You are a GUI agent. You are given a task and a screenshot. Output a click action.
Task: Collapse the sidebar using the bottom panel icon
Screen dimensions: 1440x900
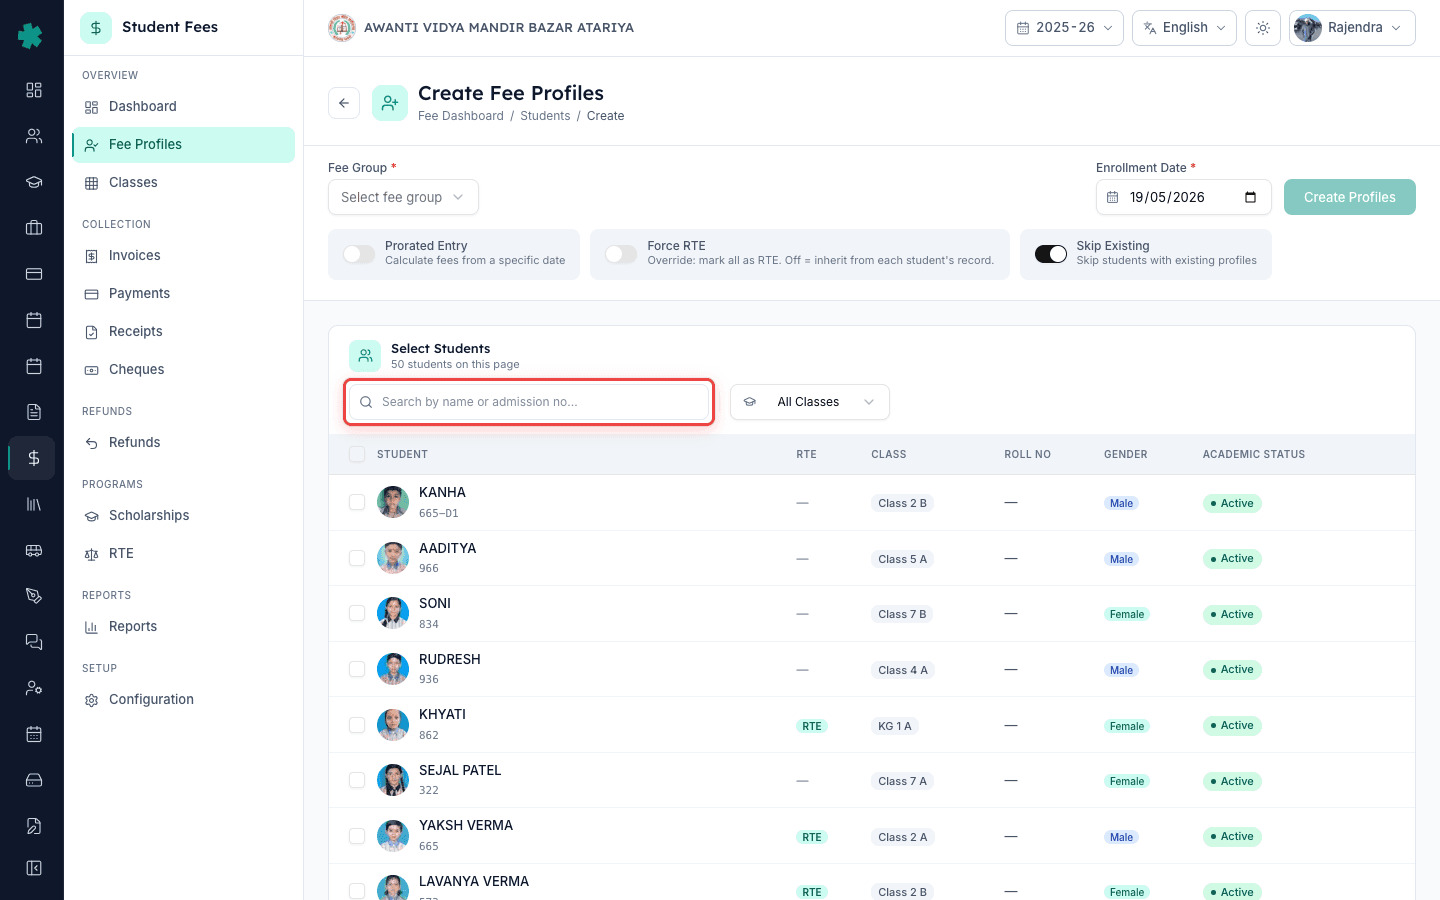click(33, 868)
